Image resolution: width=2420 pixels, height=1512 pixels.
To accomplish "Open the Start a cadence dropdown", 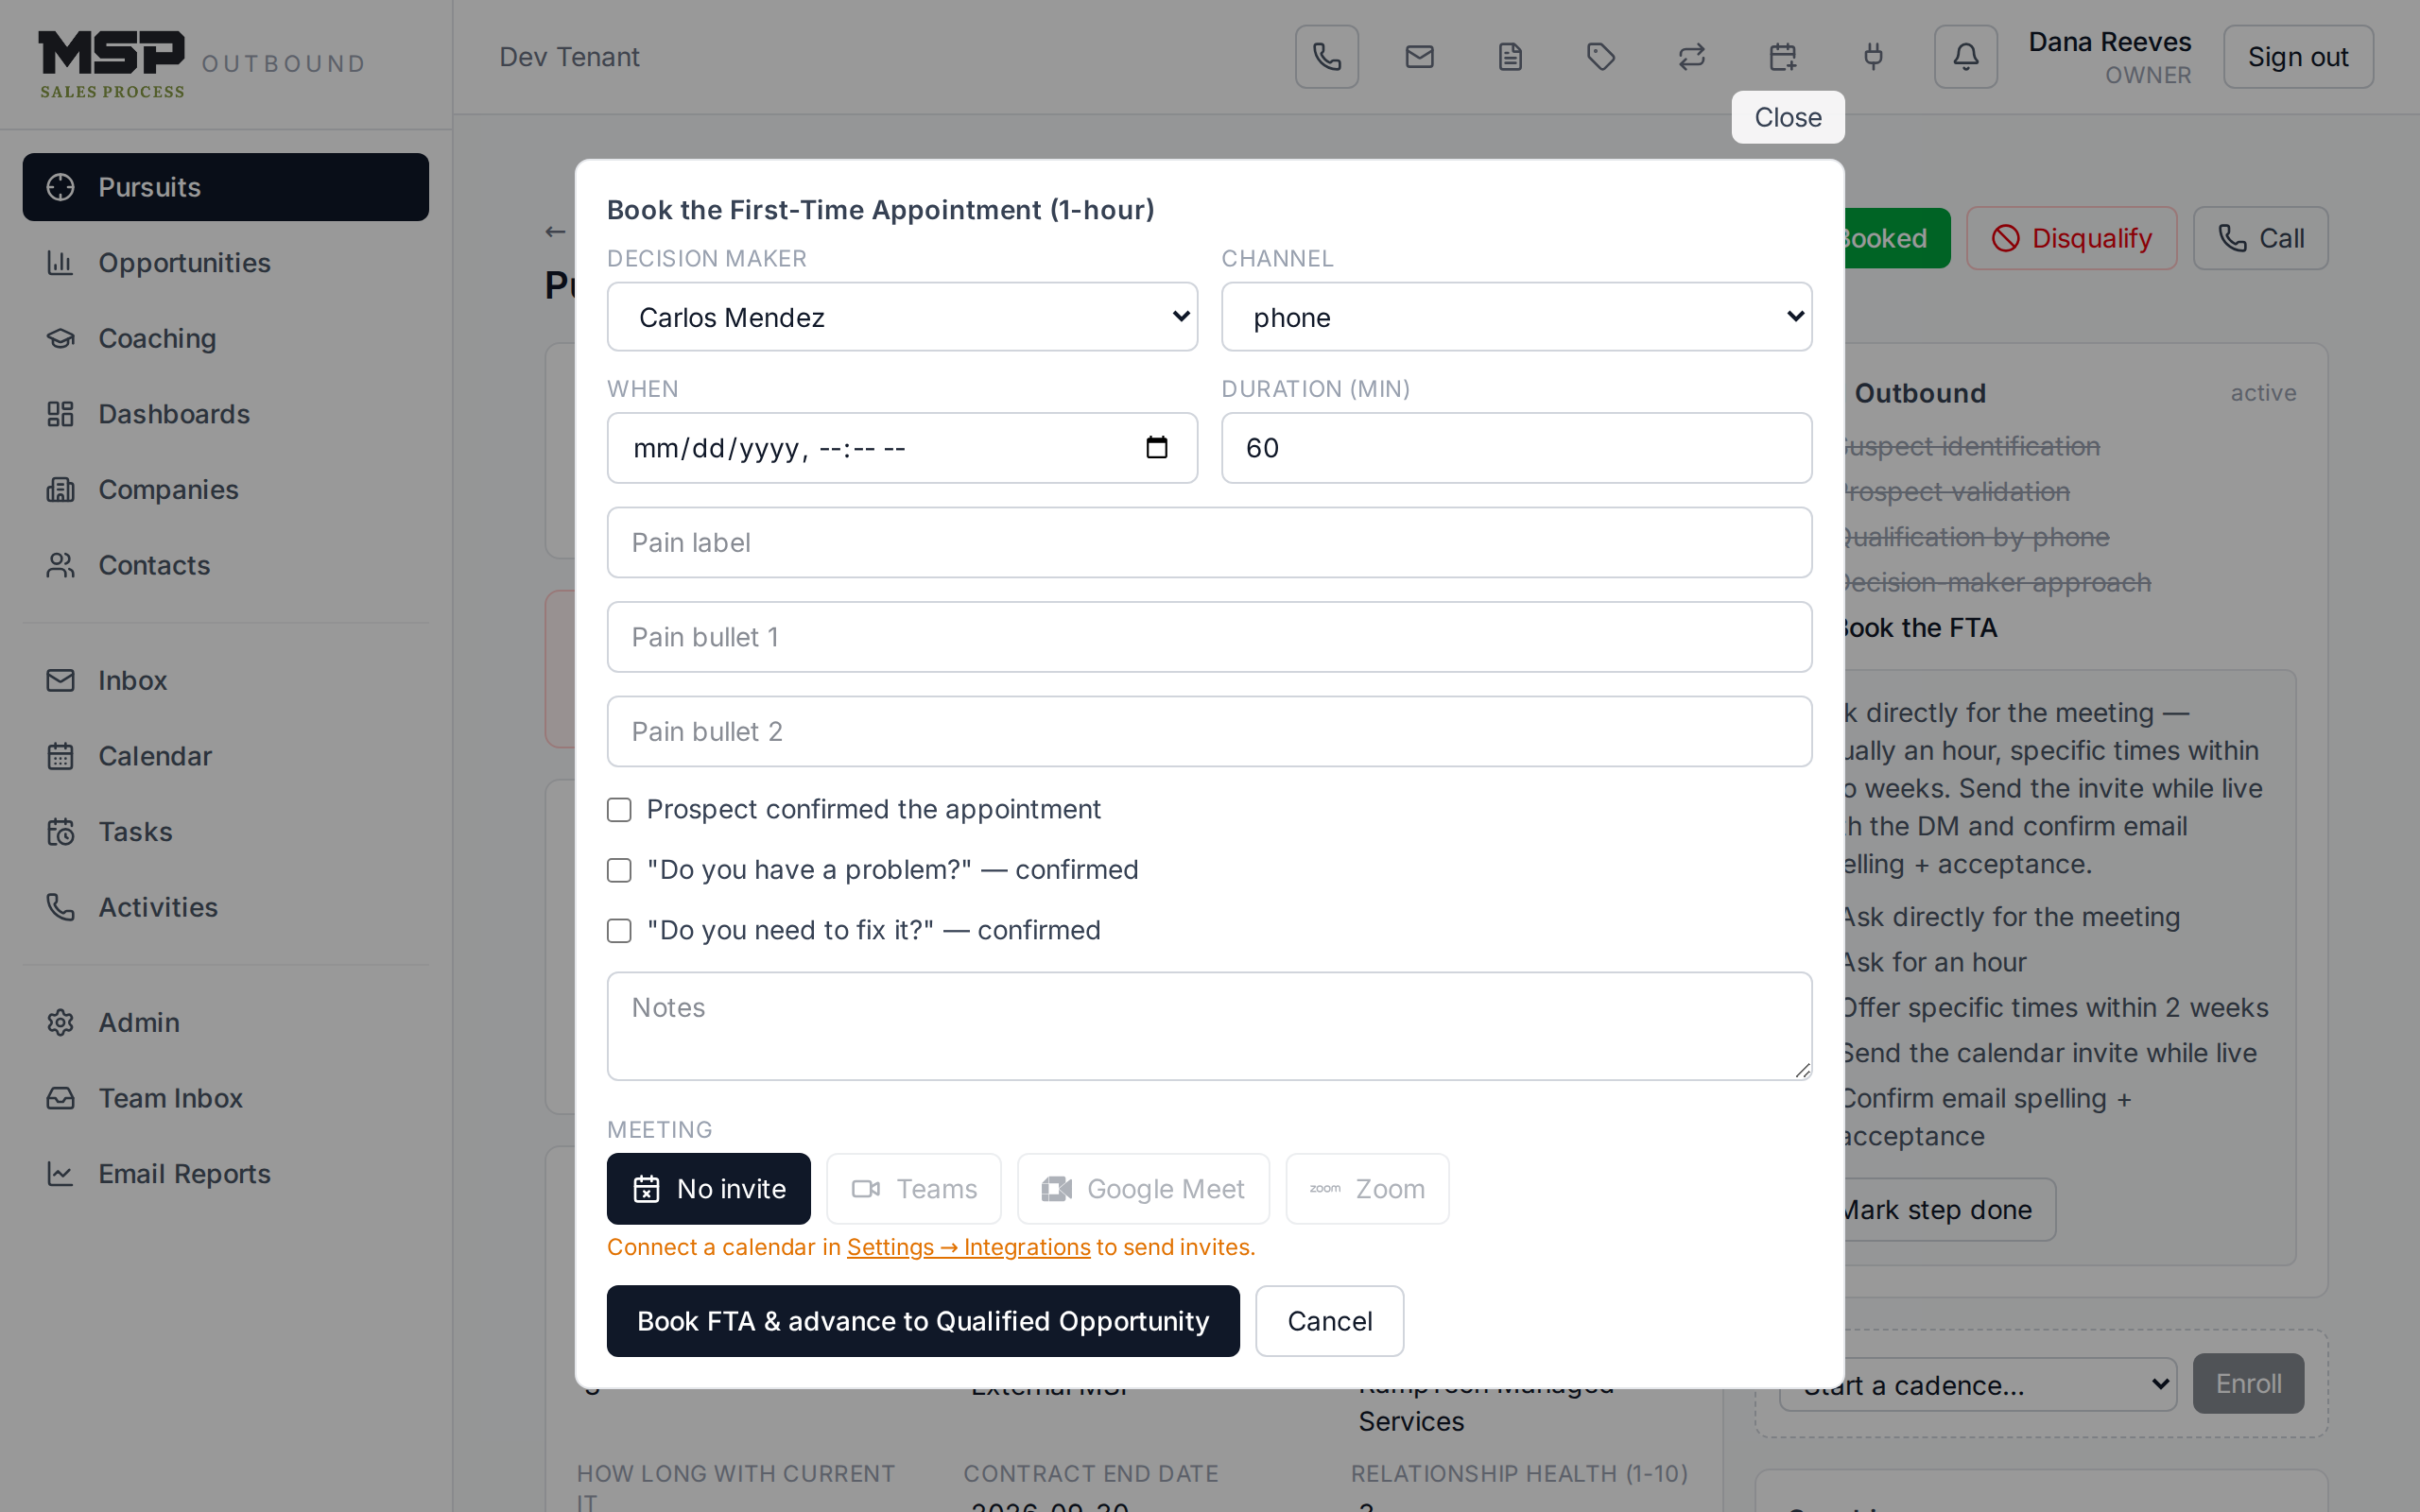I will click(1977, 1385).
